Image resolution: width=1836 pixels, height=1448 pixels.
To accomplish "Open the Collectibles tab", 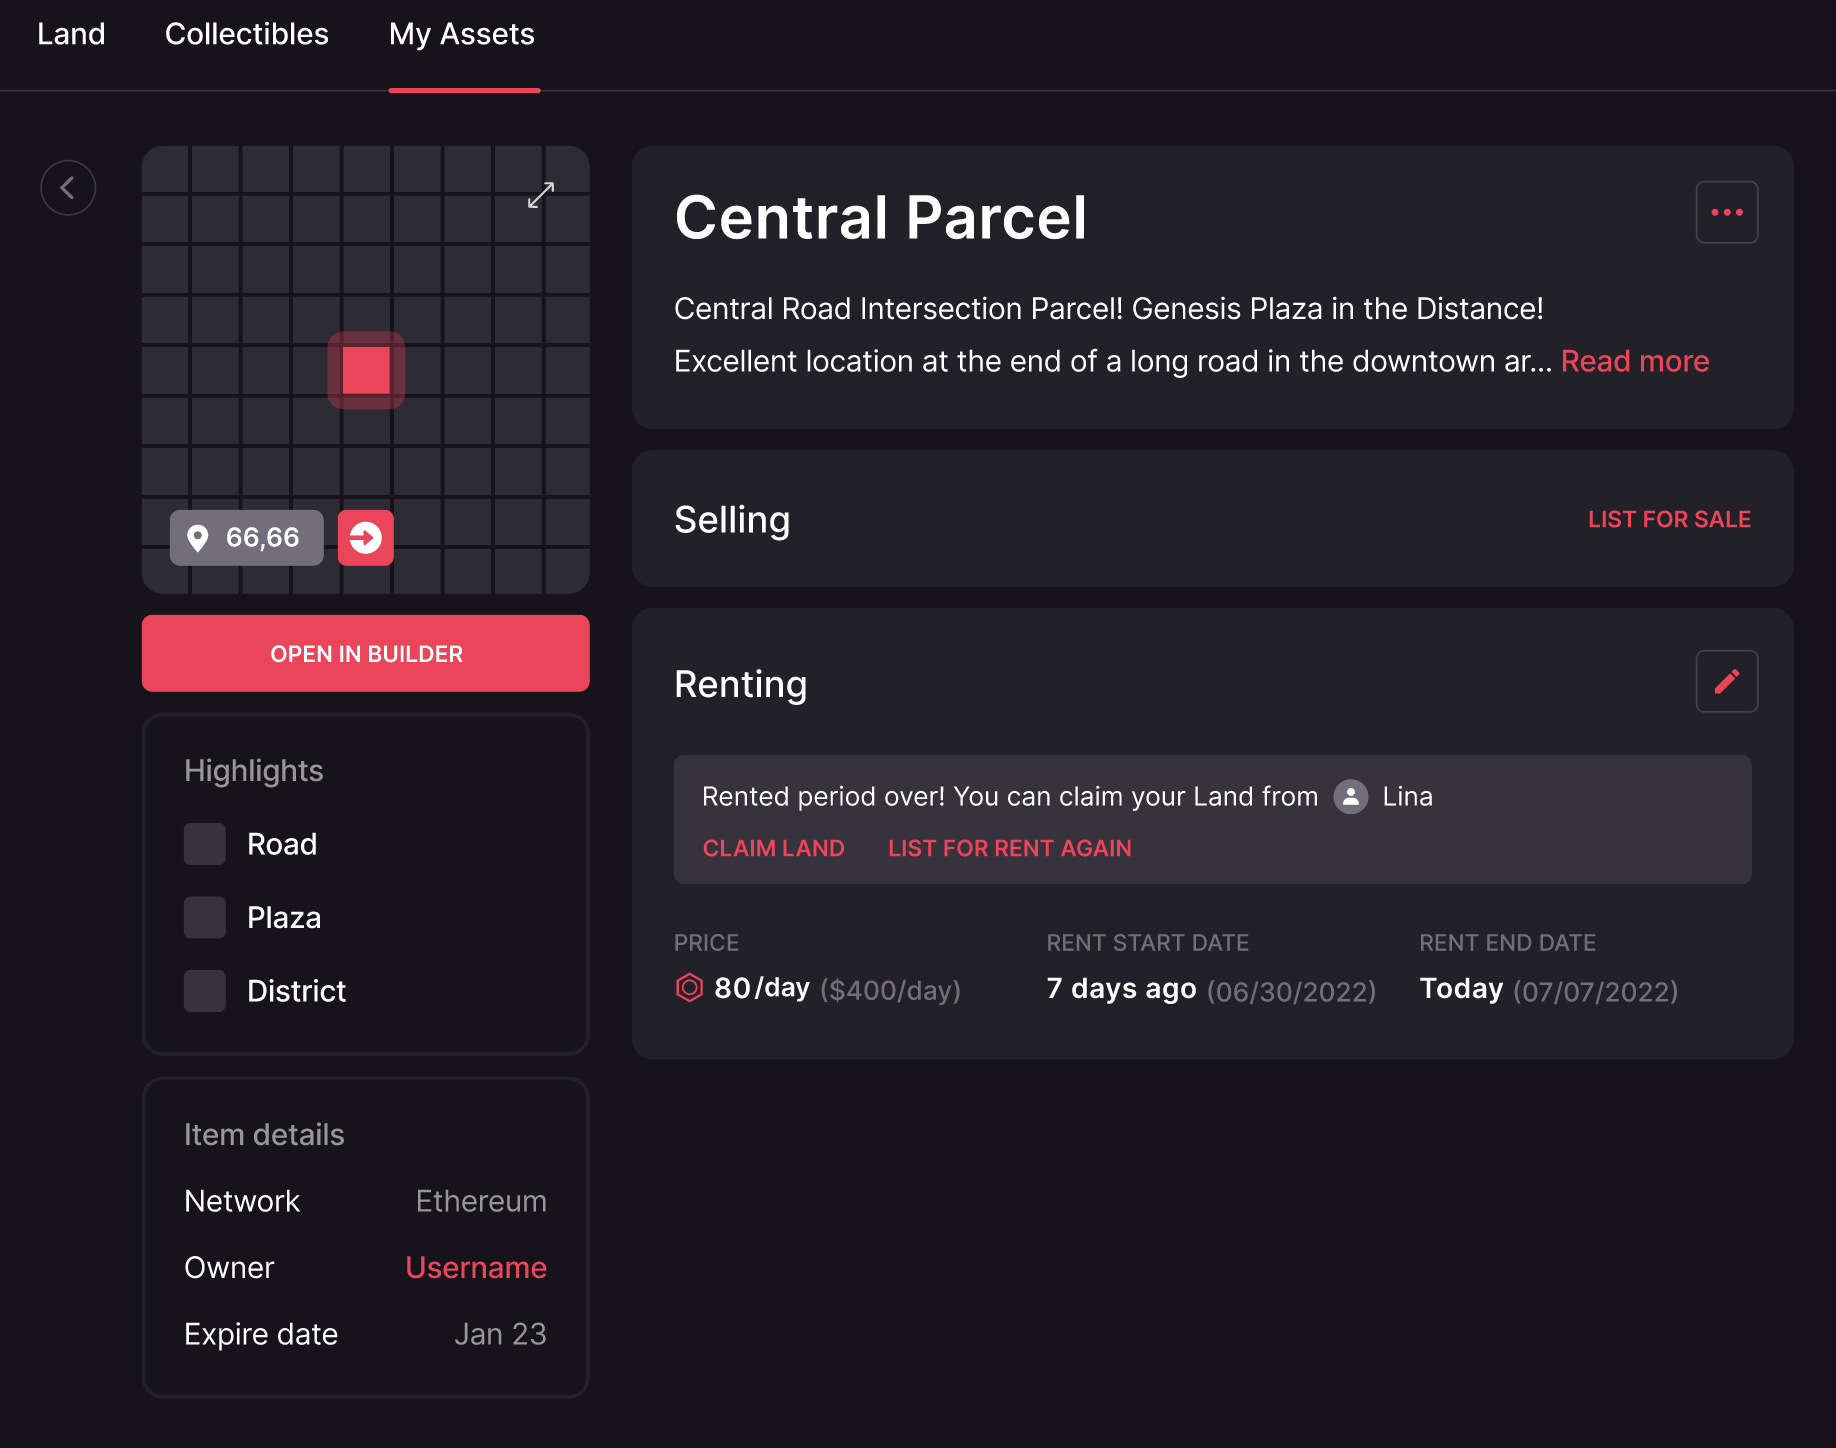I will [246, 34].
